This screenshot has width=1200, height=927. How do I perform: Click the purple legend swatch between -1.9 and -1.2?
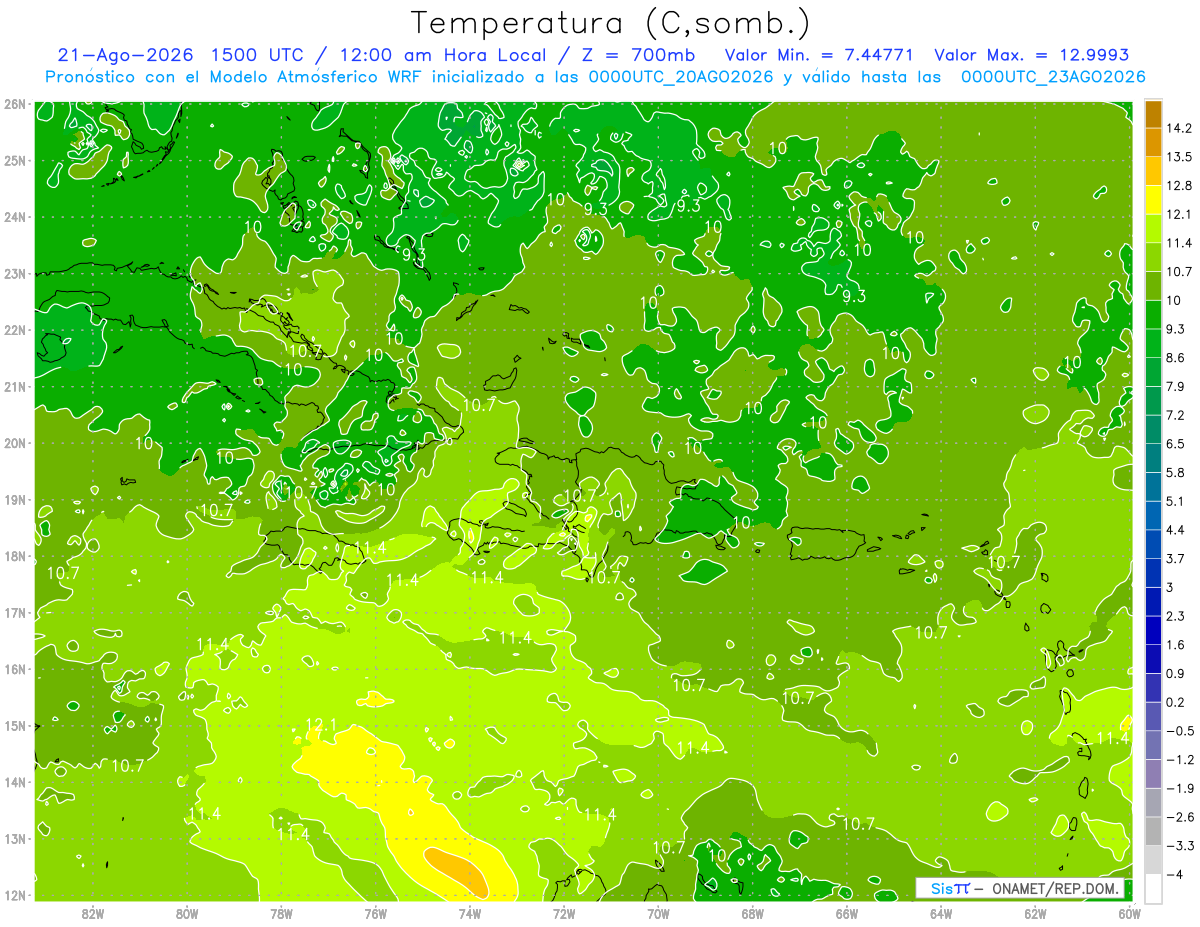coord(1153,774)
